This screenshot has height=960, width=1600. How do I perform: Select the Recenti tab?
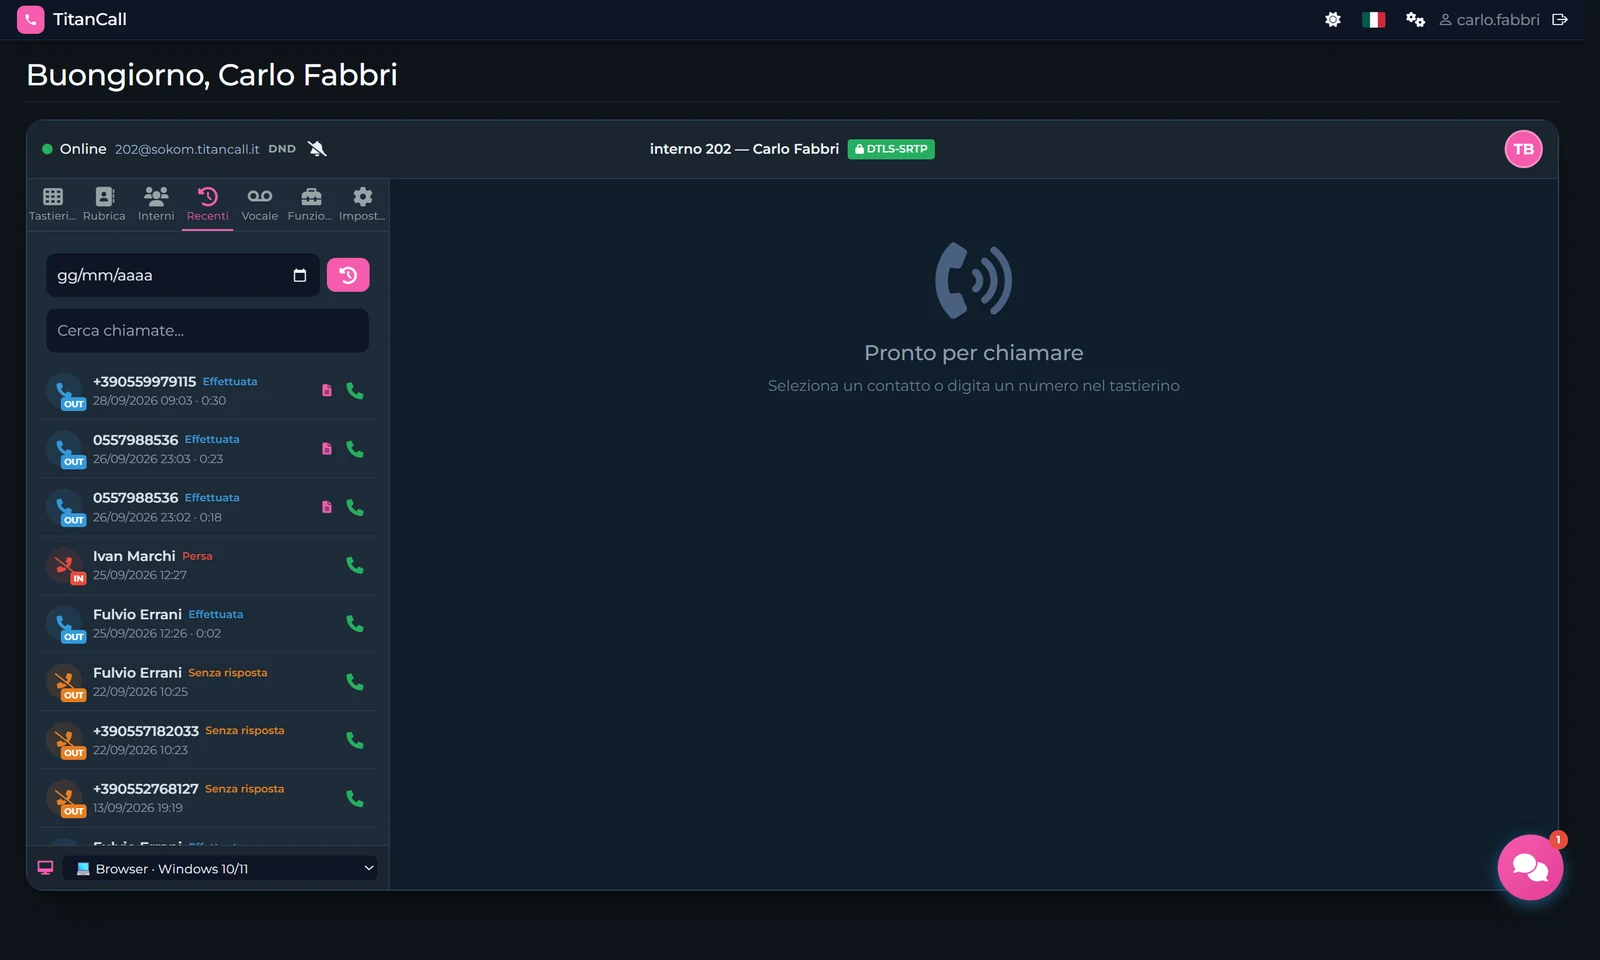208,204
